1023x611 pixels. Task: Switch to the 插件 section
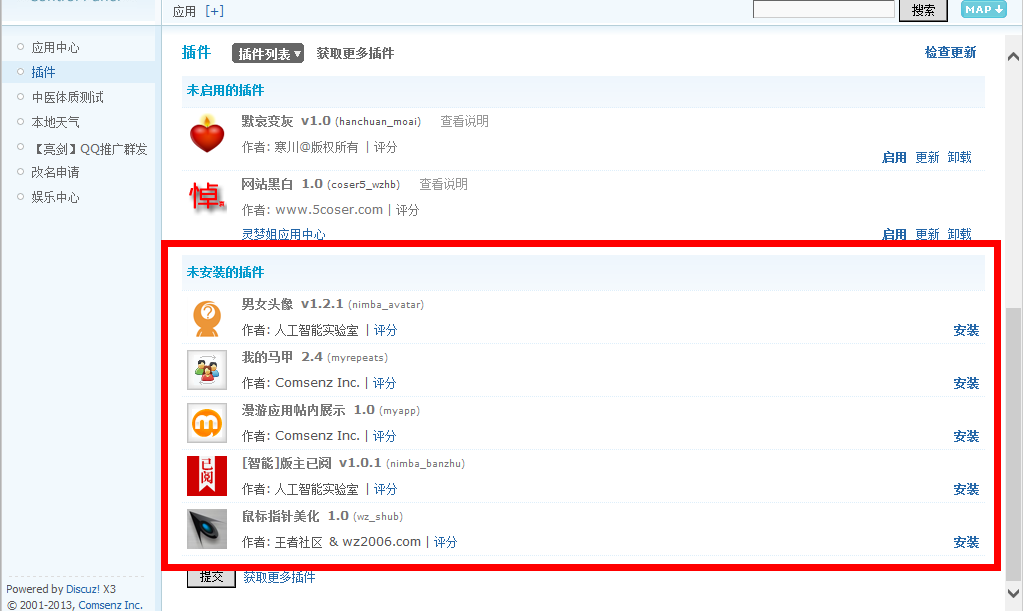[x=41, y=72]
